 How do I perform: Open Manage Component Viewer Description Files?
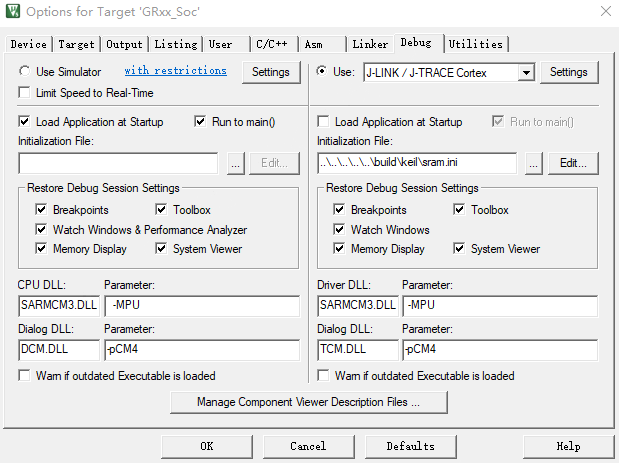tap(309, 402)
